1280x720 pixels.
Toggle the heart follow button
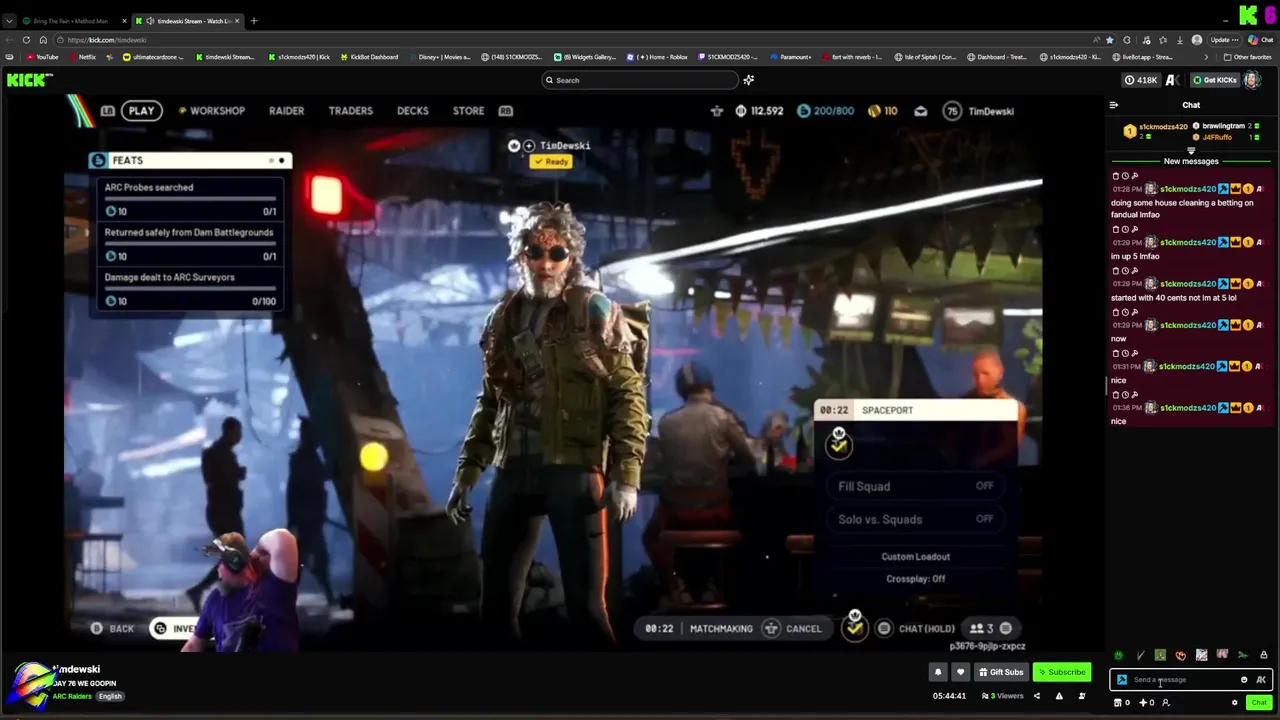(960, 672)
